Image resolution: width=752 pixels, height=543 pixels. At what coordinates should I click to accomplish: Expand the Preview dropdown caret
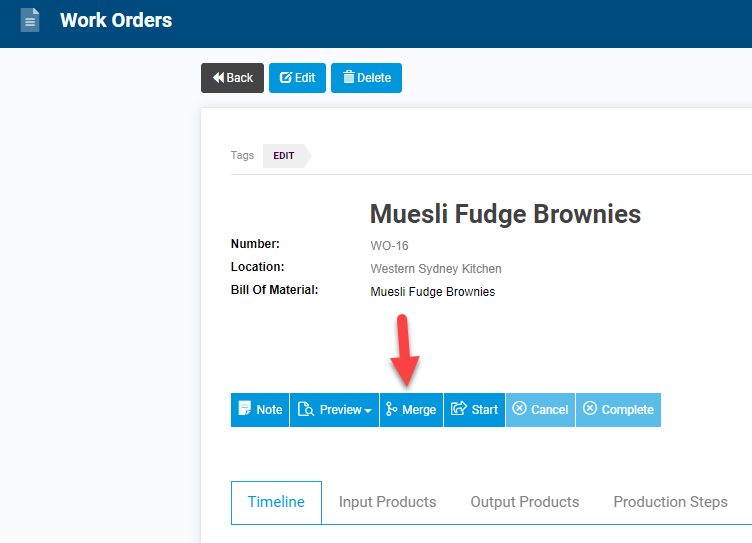pyautogui.click(x=368, y=411)
